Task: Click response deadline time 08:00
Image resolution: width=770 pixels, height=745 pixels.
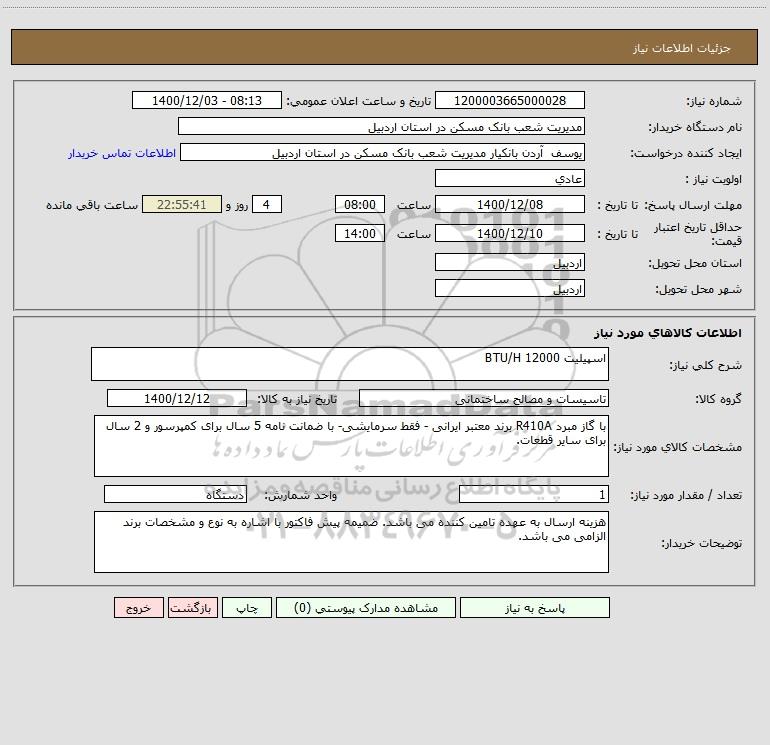Action: [x=359, y=204]
